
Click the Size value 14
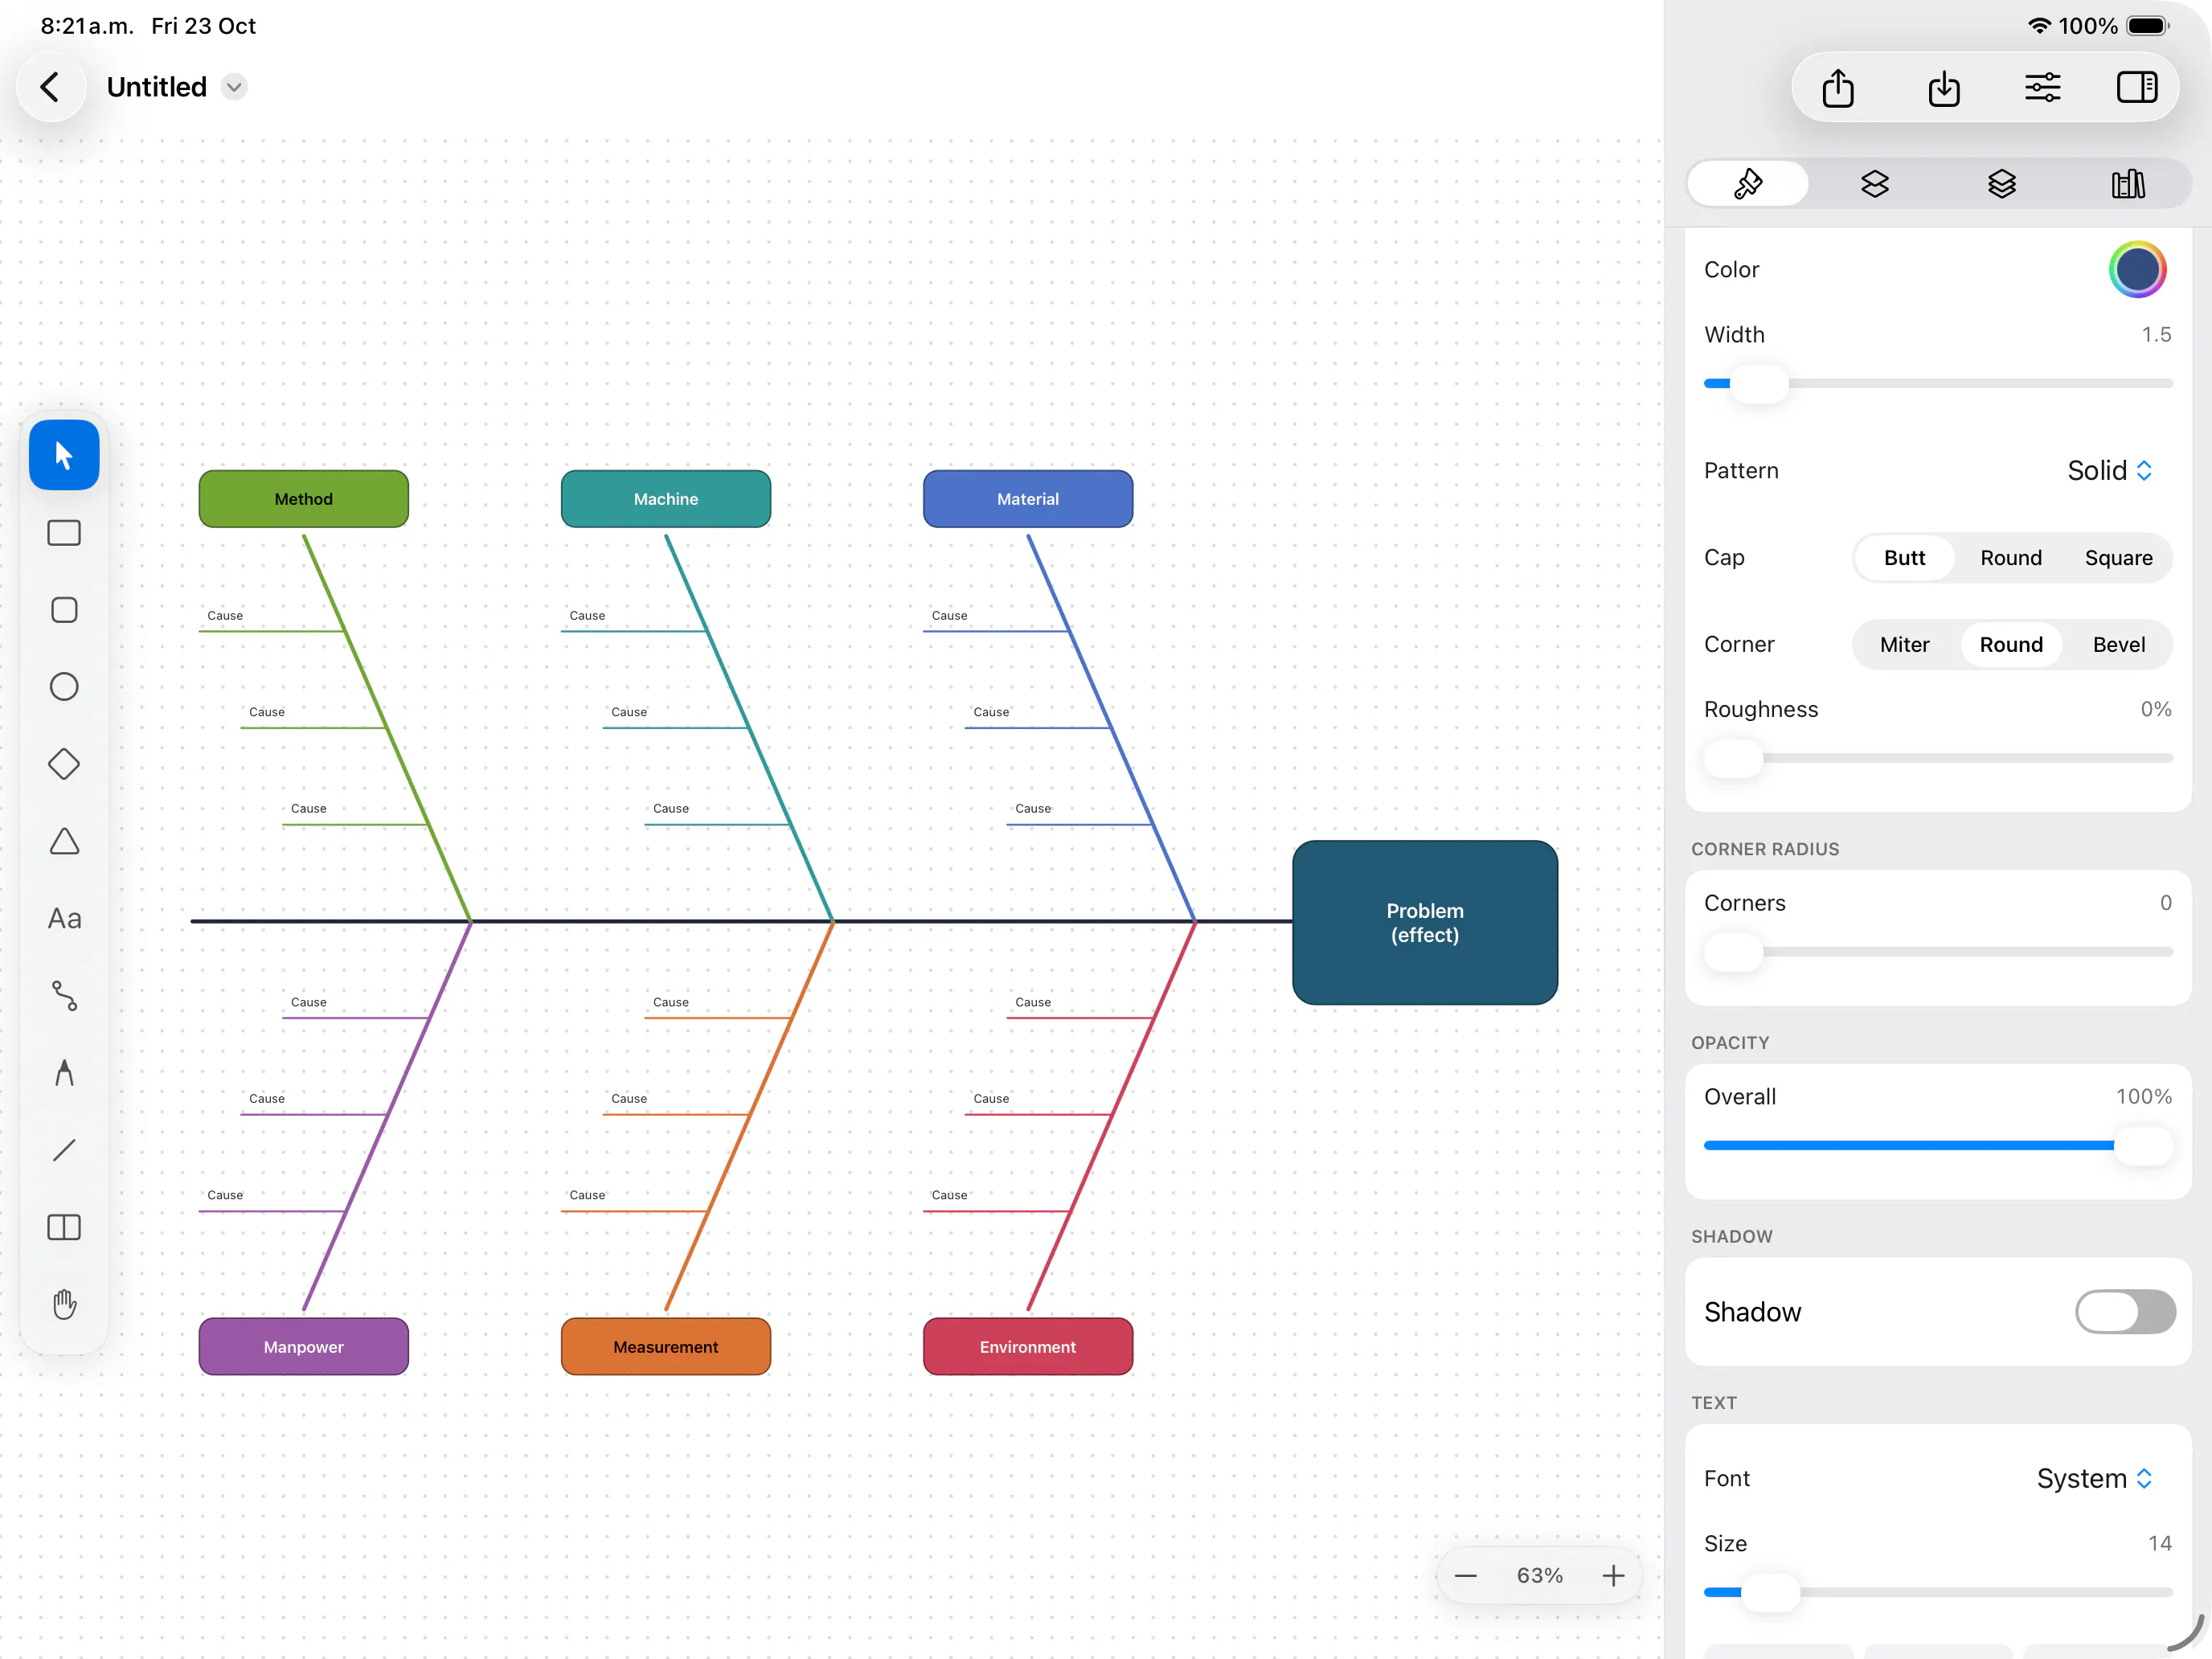pyautogui.click(x=2159, y=1544)
